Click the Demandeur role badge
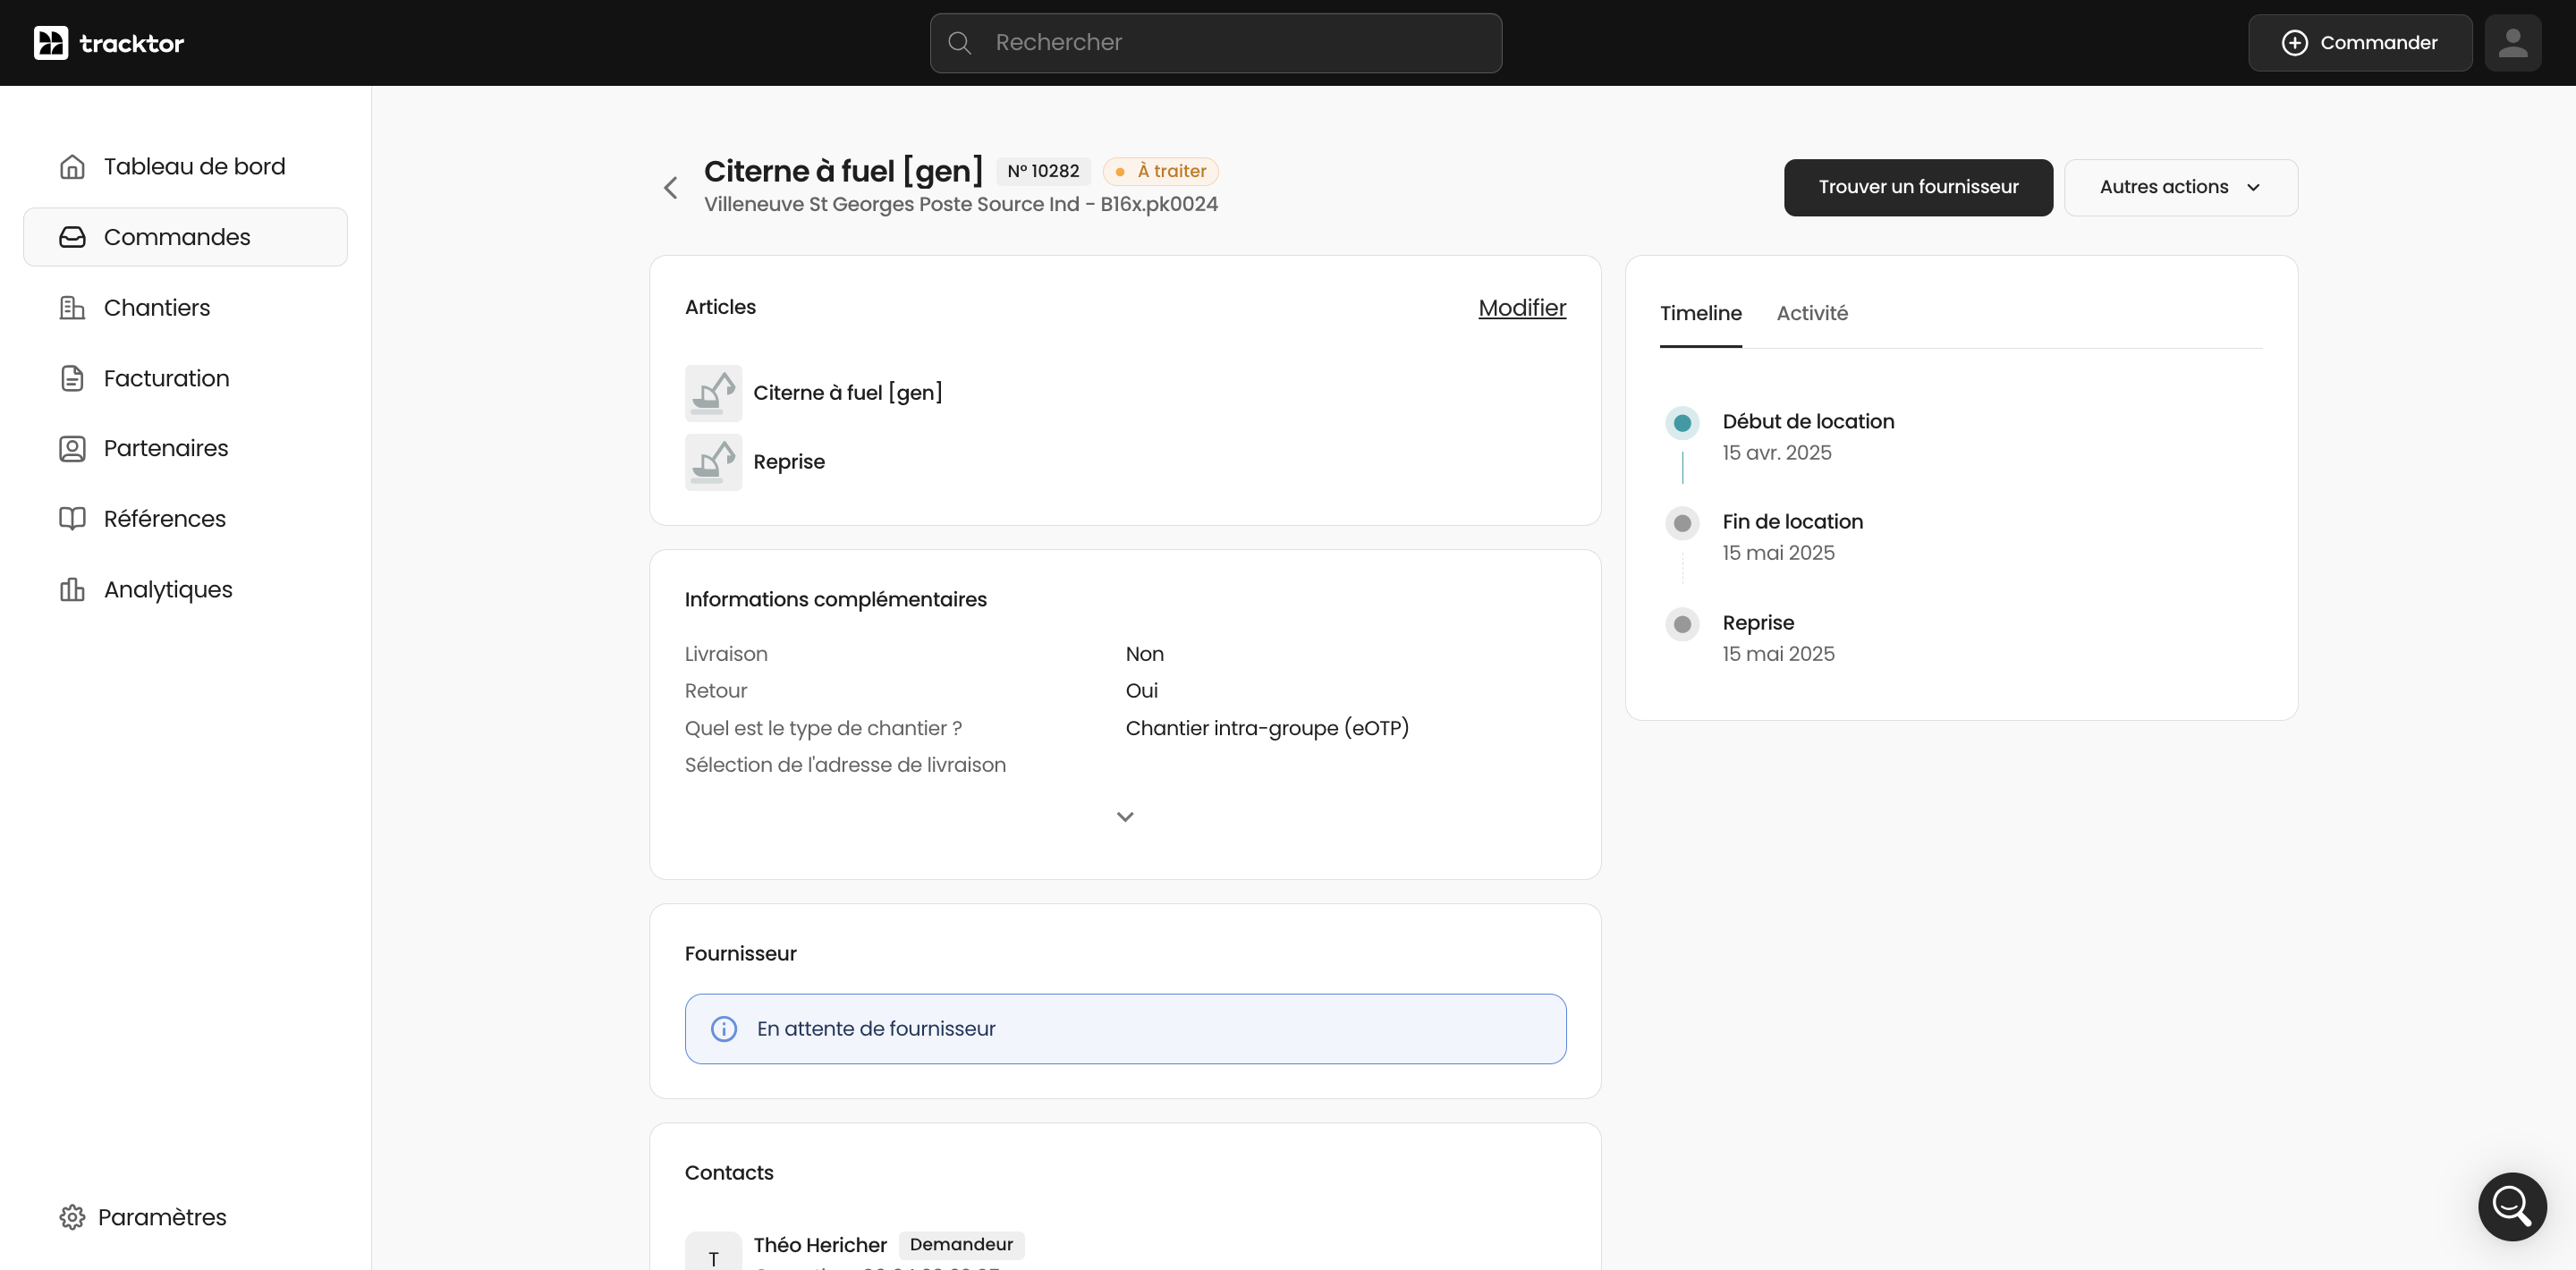 pyautogui.click(x=961, y=1244)
